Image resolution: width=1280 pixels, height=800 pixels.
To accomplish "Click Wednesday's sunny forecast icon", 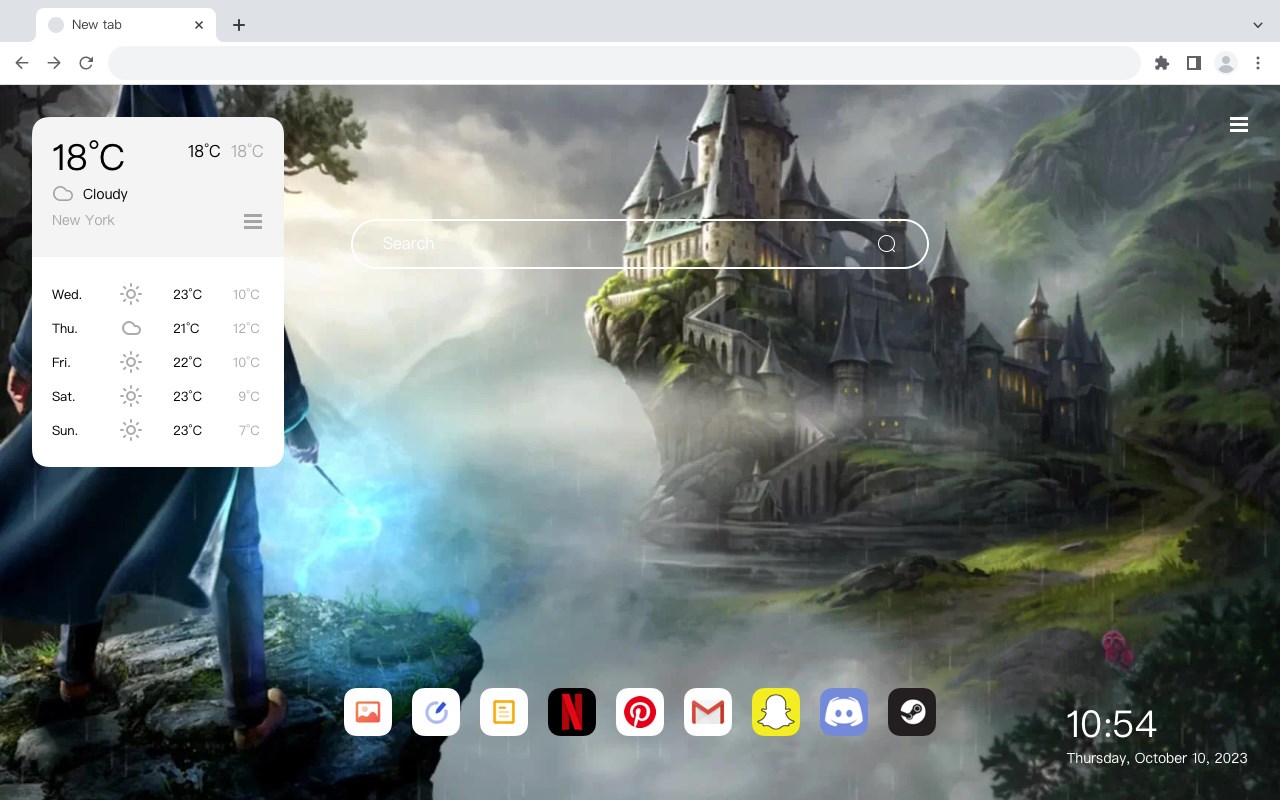I will [x=131, y=294].
